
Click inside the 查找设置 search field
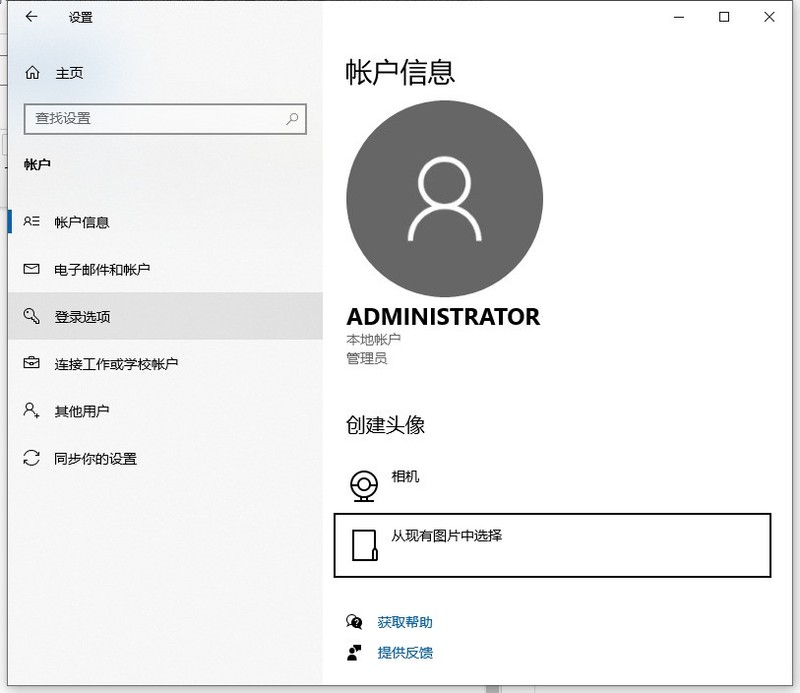click(150, 118)
